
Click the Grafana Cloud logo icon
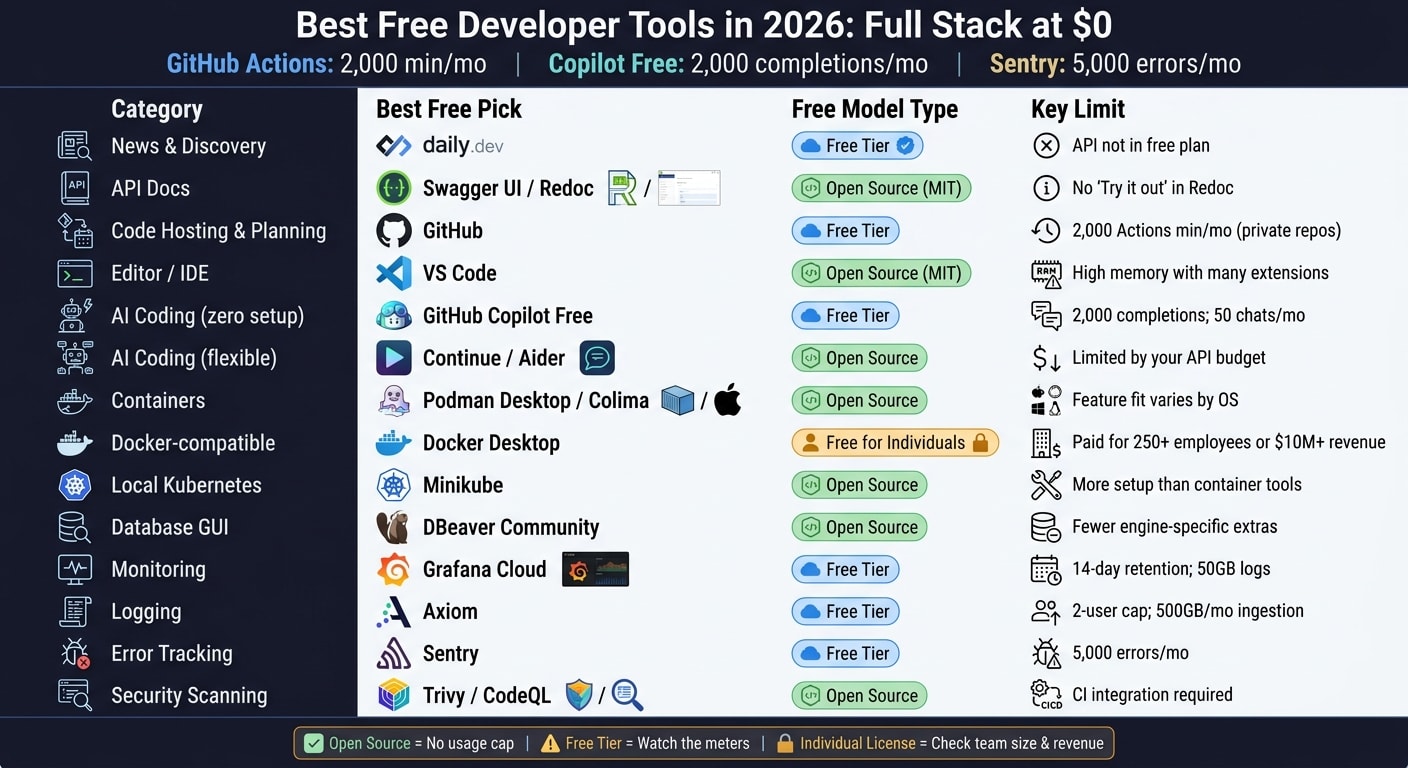pyautogui.click(x=393, y=569)
